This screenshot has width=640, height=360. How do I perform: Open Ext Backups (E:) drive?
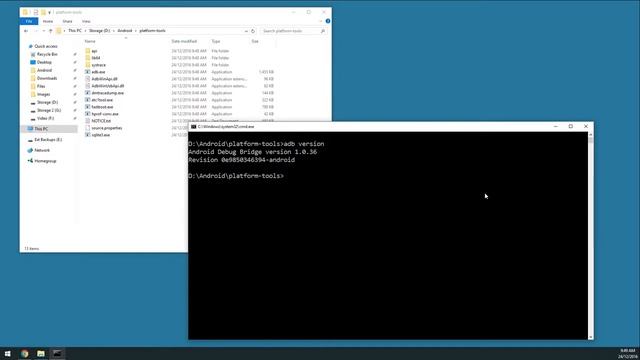pos(48,140)
